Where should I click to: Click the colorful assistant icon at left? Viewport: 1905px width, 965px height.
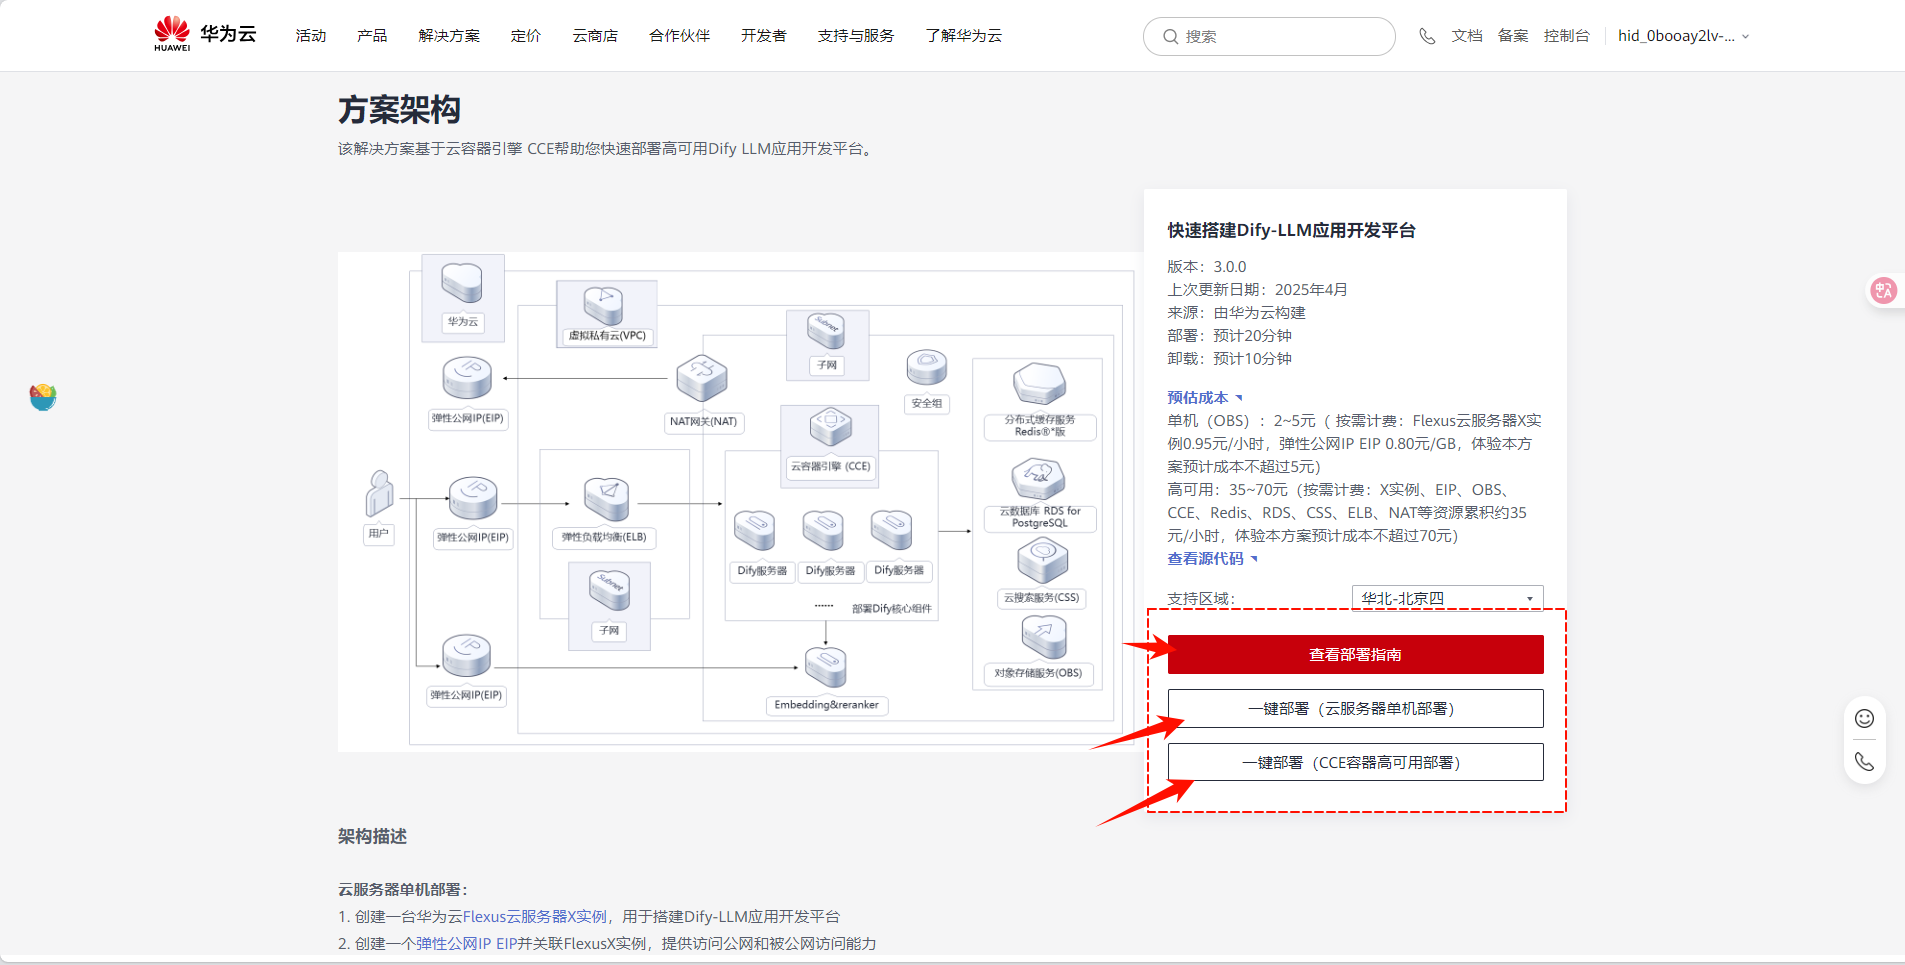coord(43,397)
